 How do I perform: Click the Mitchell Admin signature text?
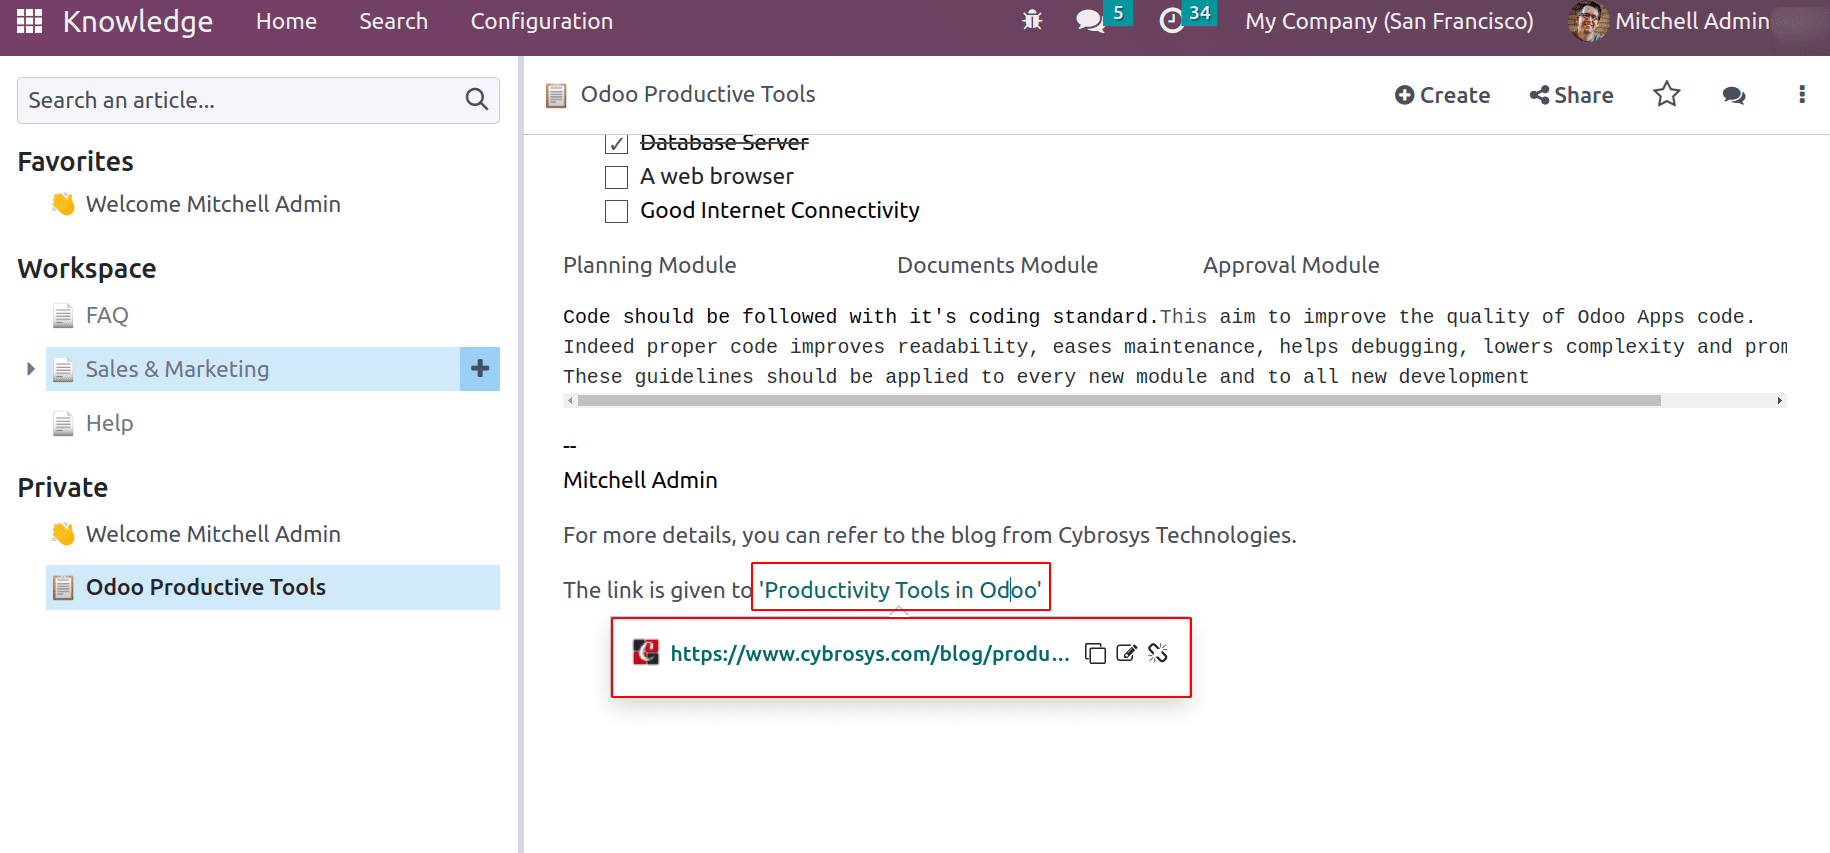pos(640,480)
